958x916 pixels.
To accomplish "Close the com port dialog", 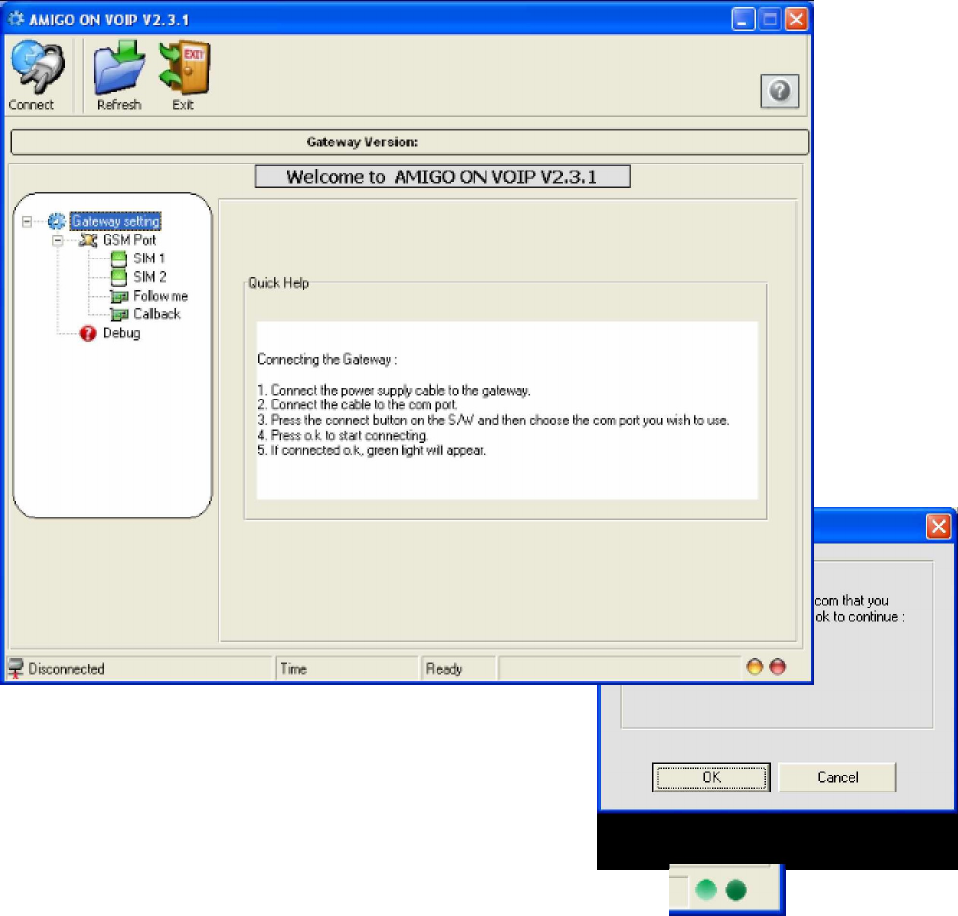I will coord(938,526).
